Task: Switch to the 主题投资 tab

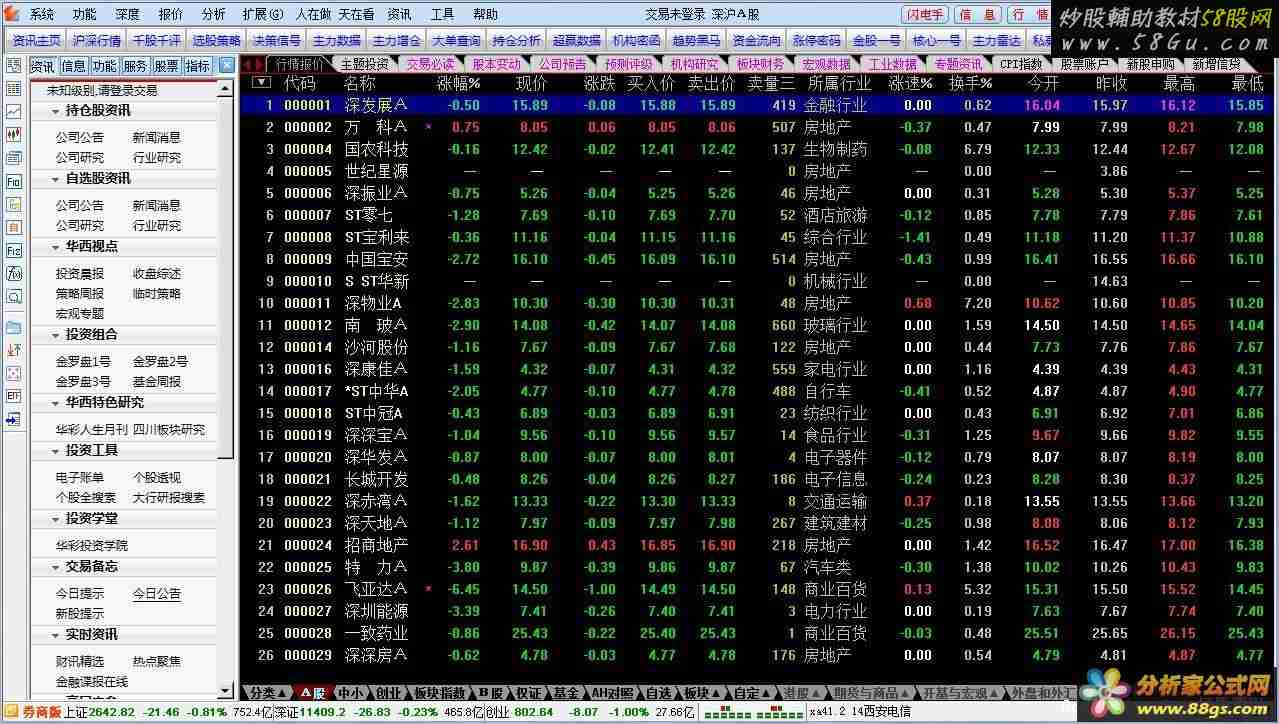Action: [x=362, y=64]
